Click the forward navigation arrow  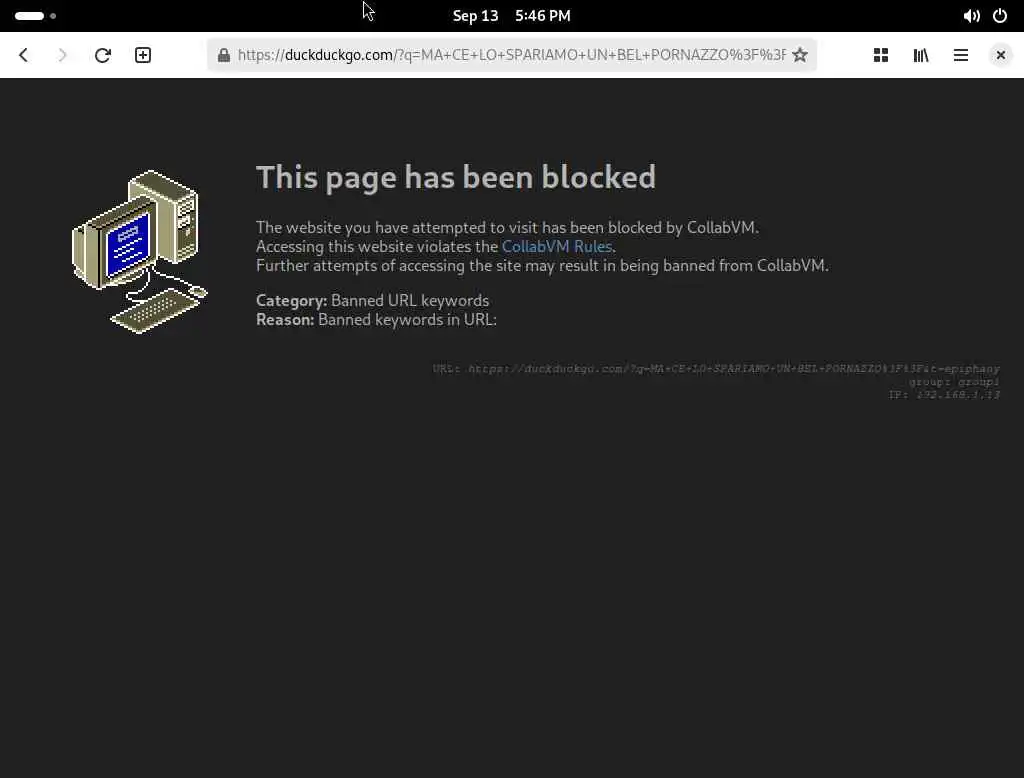pyautogui.click(x=63, y=55)
